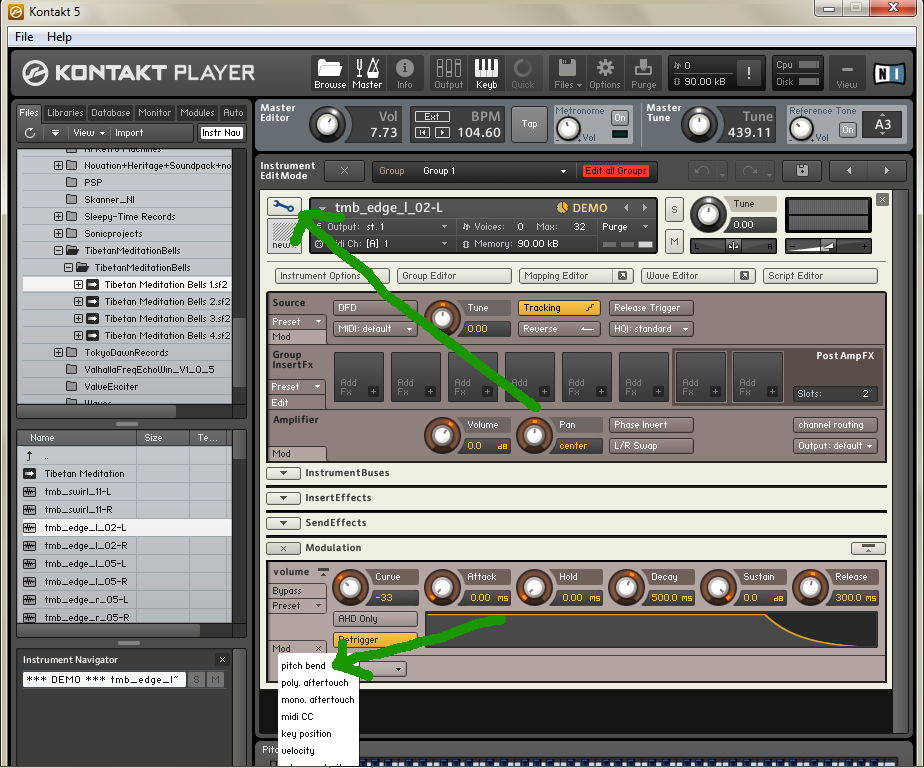Show the Output mixer section
Image resolution: width=924 pixels, height=768 pixels.
point(448,73)
